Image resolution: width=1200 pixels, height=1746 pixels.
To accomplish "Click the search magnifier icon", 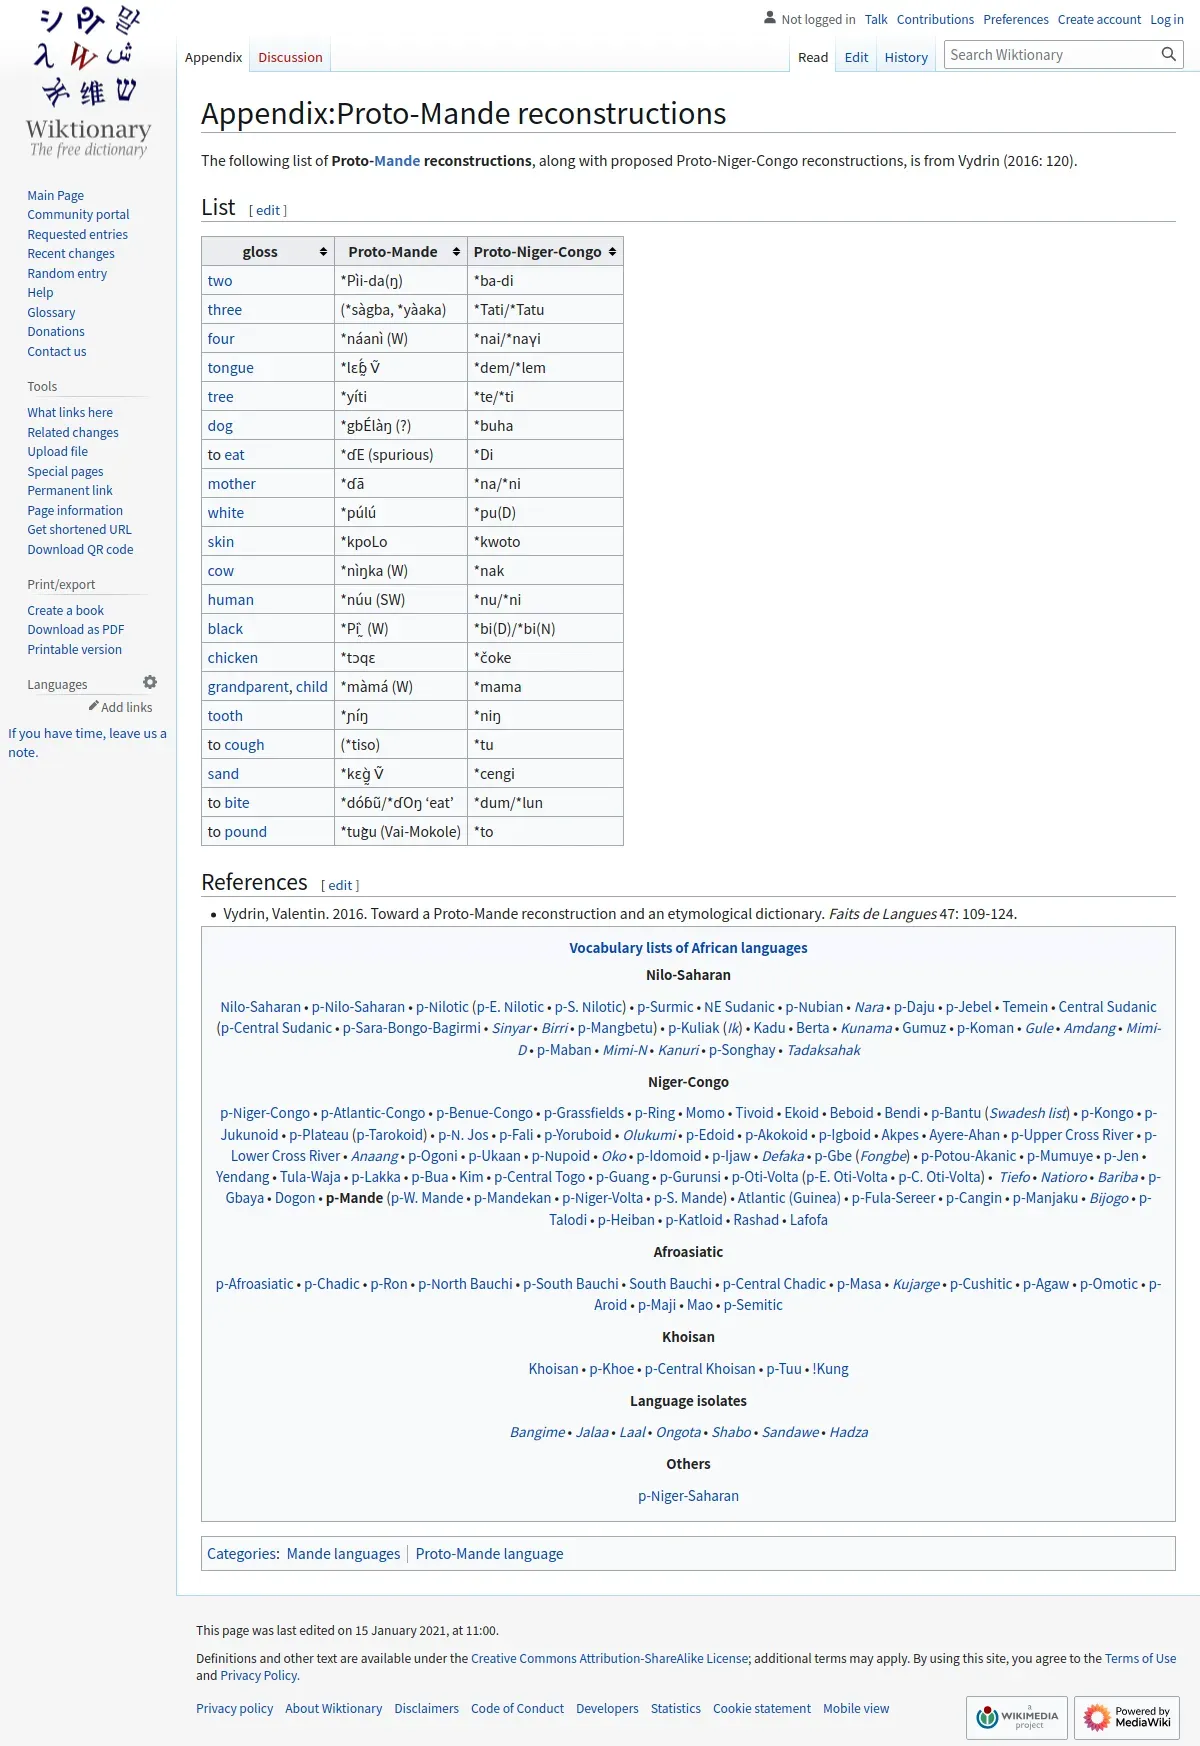I will [x=1168, y=55].
